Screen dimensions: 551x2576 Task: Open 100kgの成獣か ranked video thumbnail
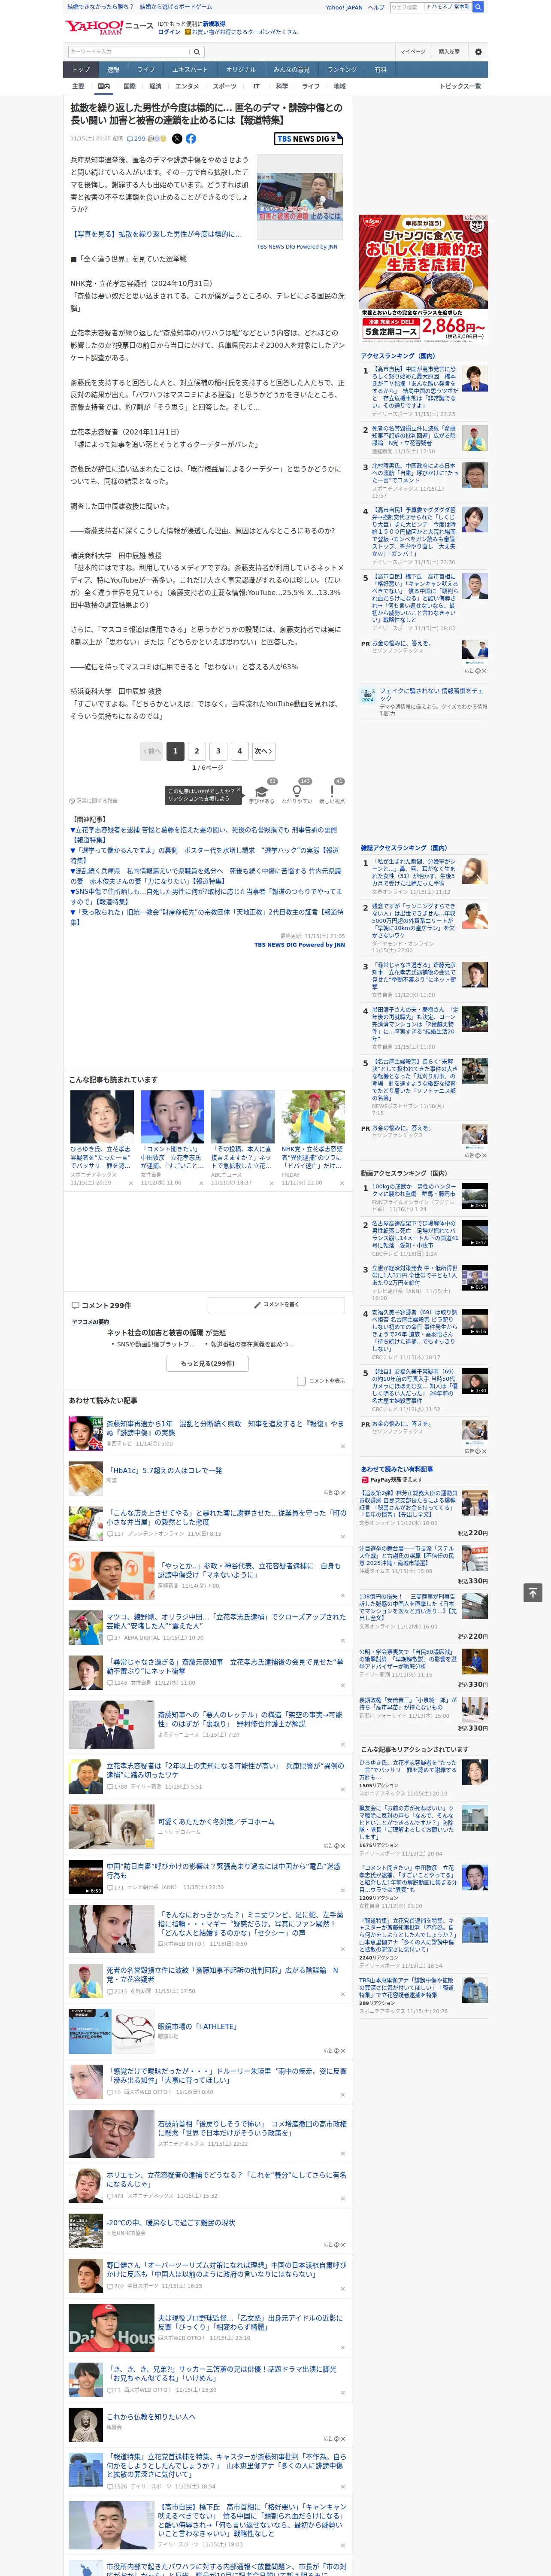click(x=475, y=1196)
